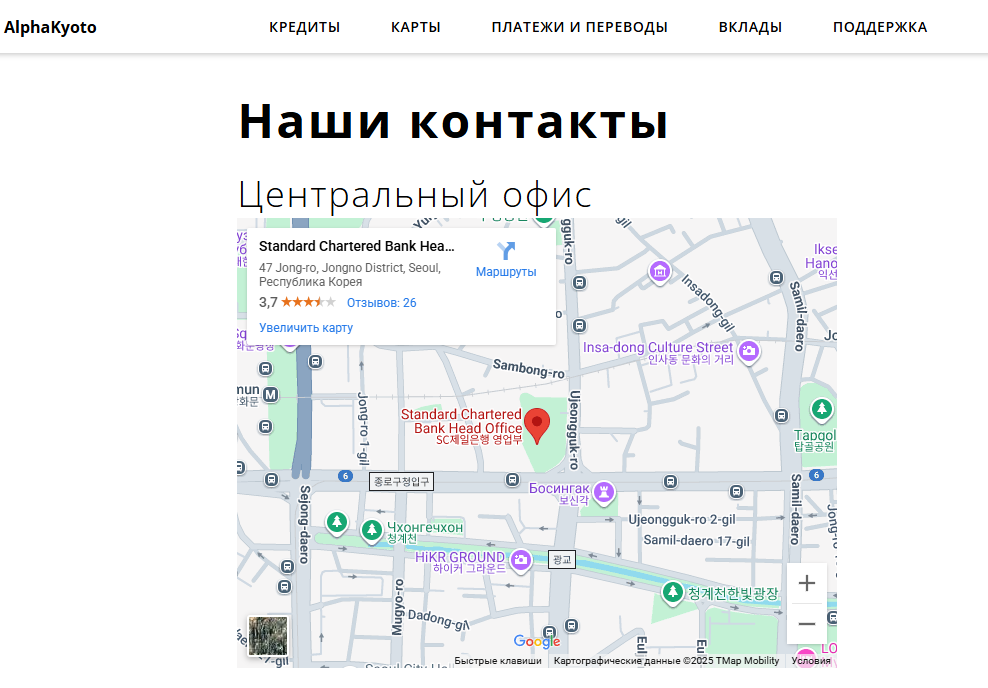Zoom out the map with minus button
The width and height of the screenshot is (988, 688).
[807, 624]
